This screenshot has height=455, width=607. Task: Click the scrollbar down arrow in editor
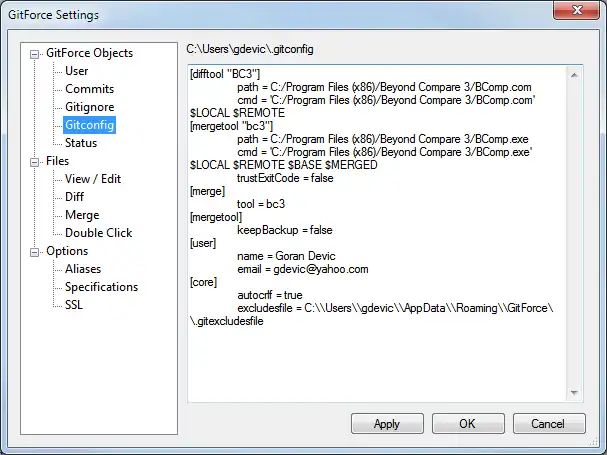[x=574, y=393]
